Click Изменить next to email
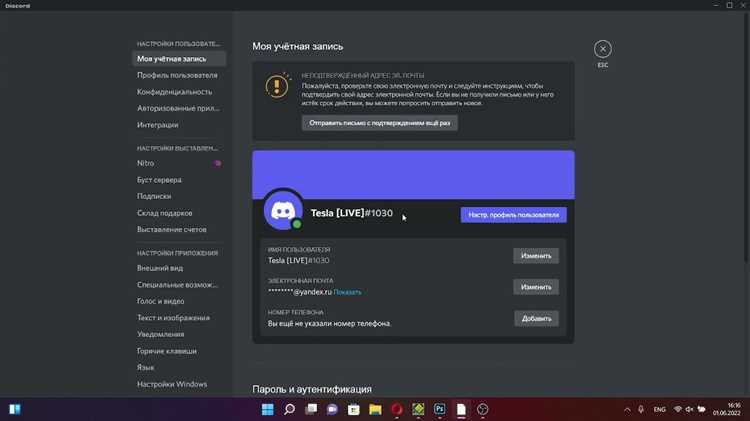 pyautogui.click(x=536, y=287)
